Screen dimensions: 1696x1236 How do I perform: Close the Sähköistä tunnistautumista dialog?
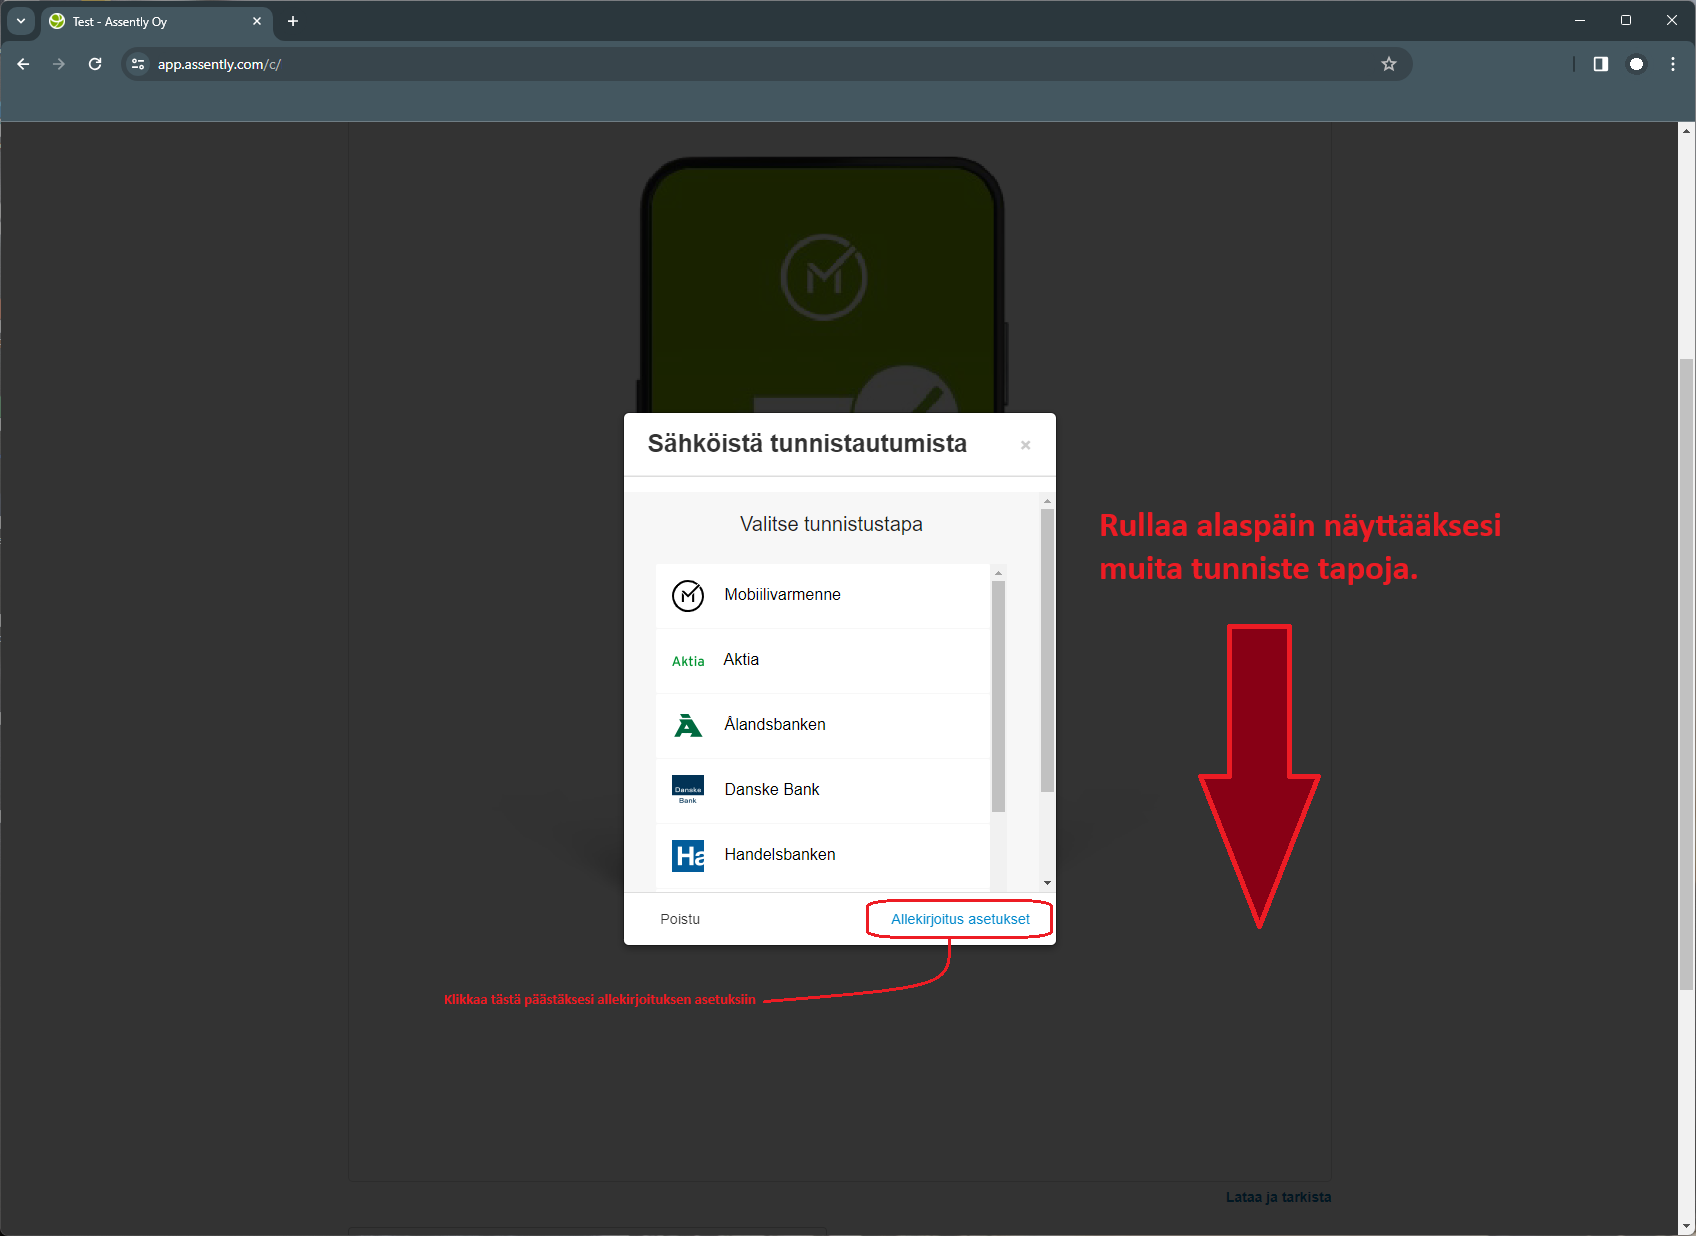click(x=1025, y=445)
